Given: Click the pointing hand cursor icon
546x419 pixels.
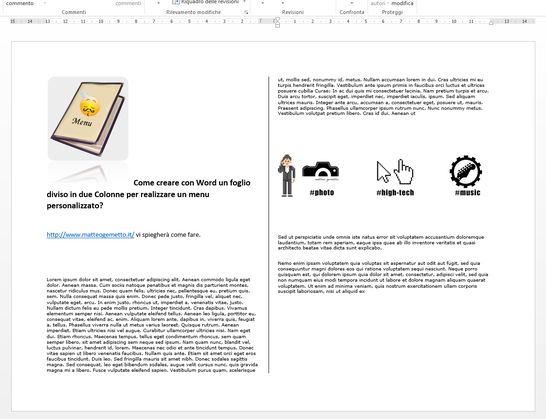Looking at the screenshot, I should pos(403,172).
